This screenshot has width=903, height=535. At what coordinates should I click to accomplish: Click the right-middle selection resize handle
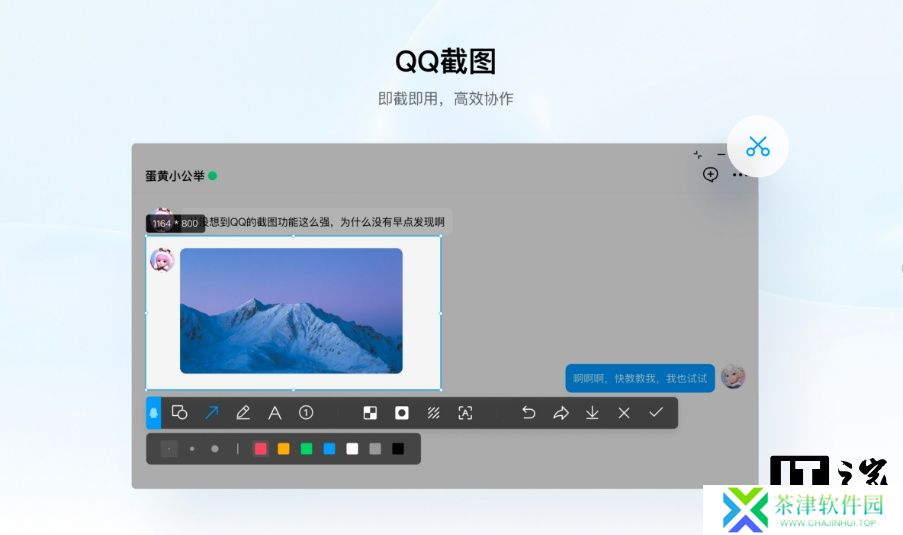[x=441, y=313]
